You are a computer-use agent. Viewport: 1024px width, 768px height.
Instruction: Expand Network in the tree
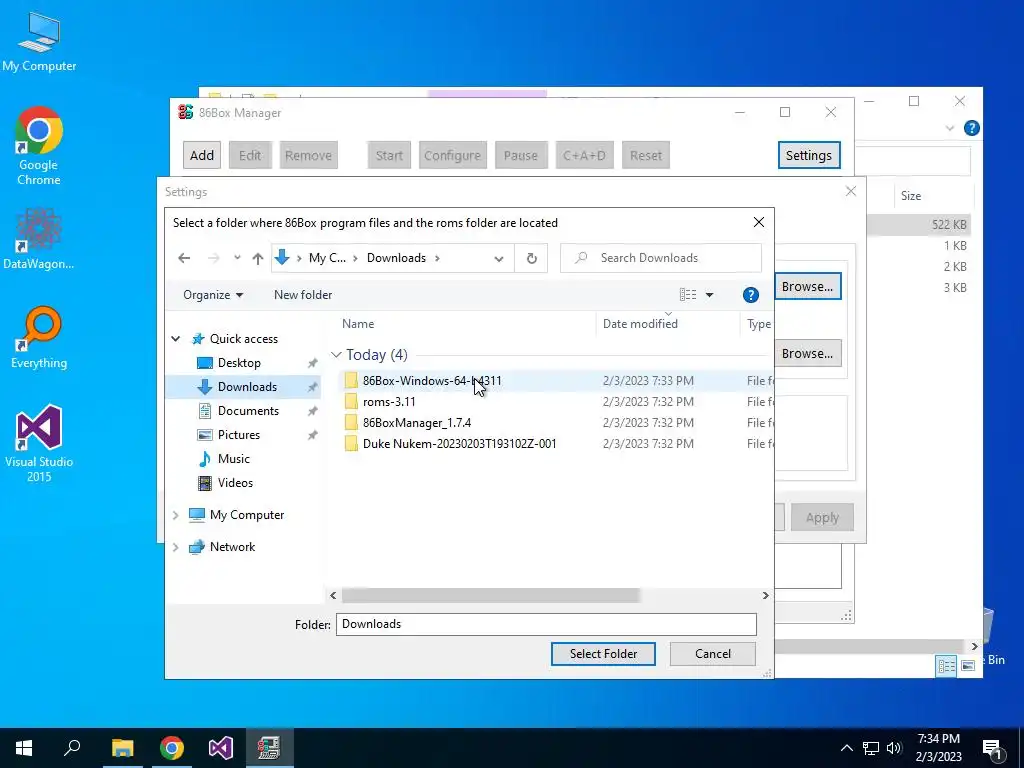(x=176, y=547)
